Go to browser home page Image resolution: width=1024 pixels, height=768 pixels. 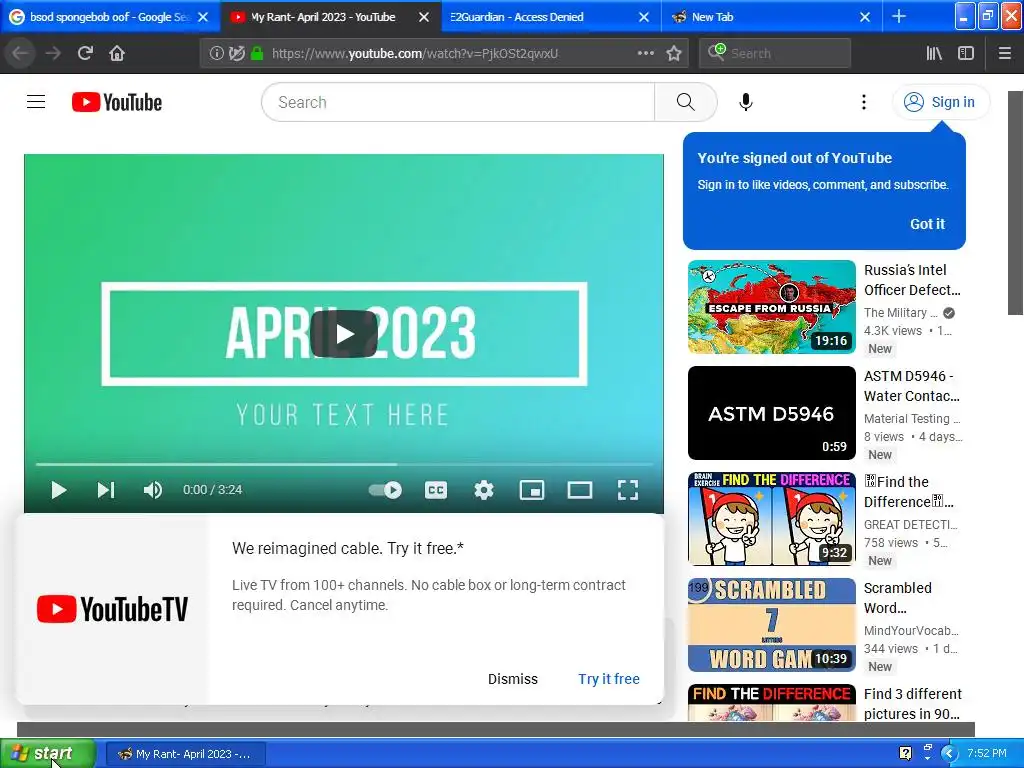pos(117,53)
